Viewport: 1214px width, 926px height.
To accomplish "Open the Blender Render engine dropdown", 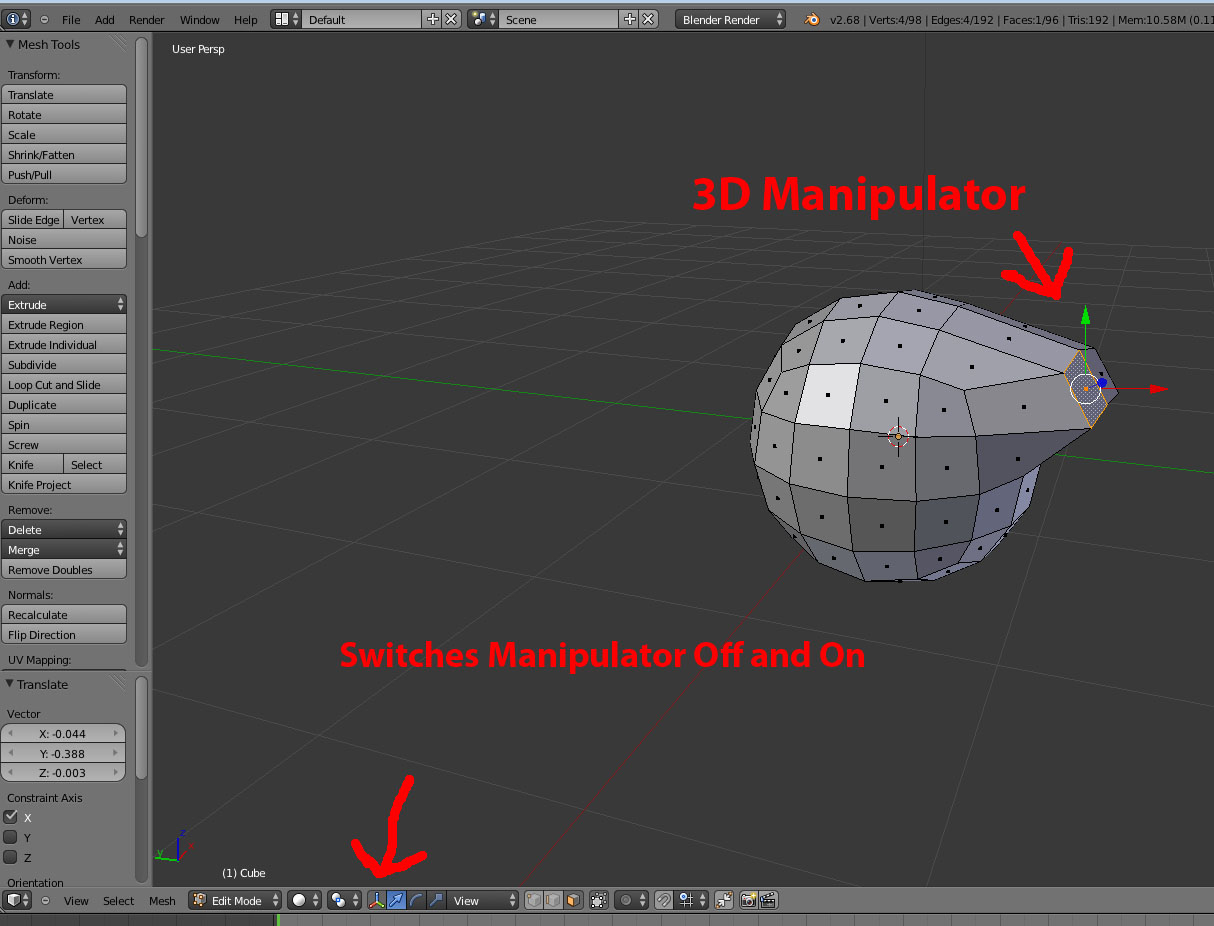I will click(x=730, y=20).
